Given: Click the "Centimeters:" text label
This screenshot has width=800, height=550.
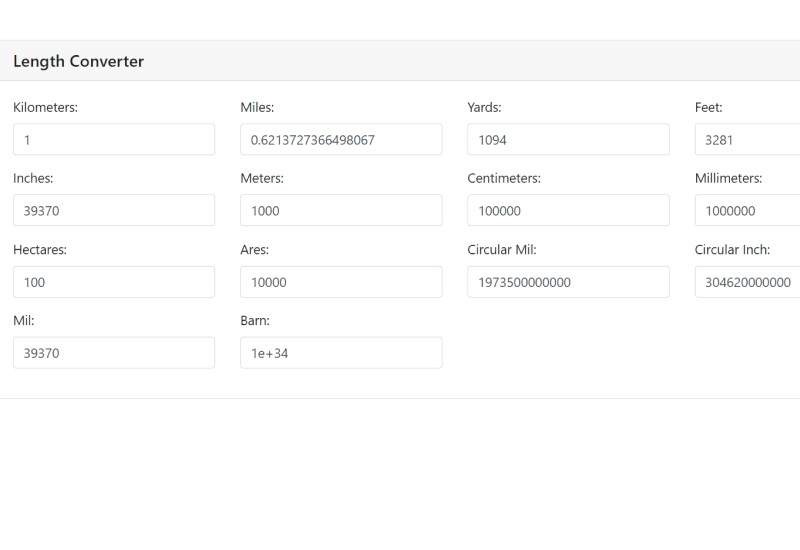Looking at the screenshot, I should point(504,178).
